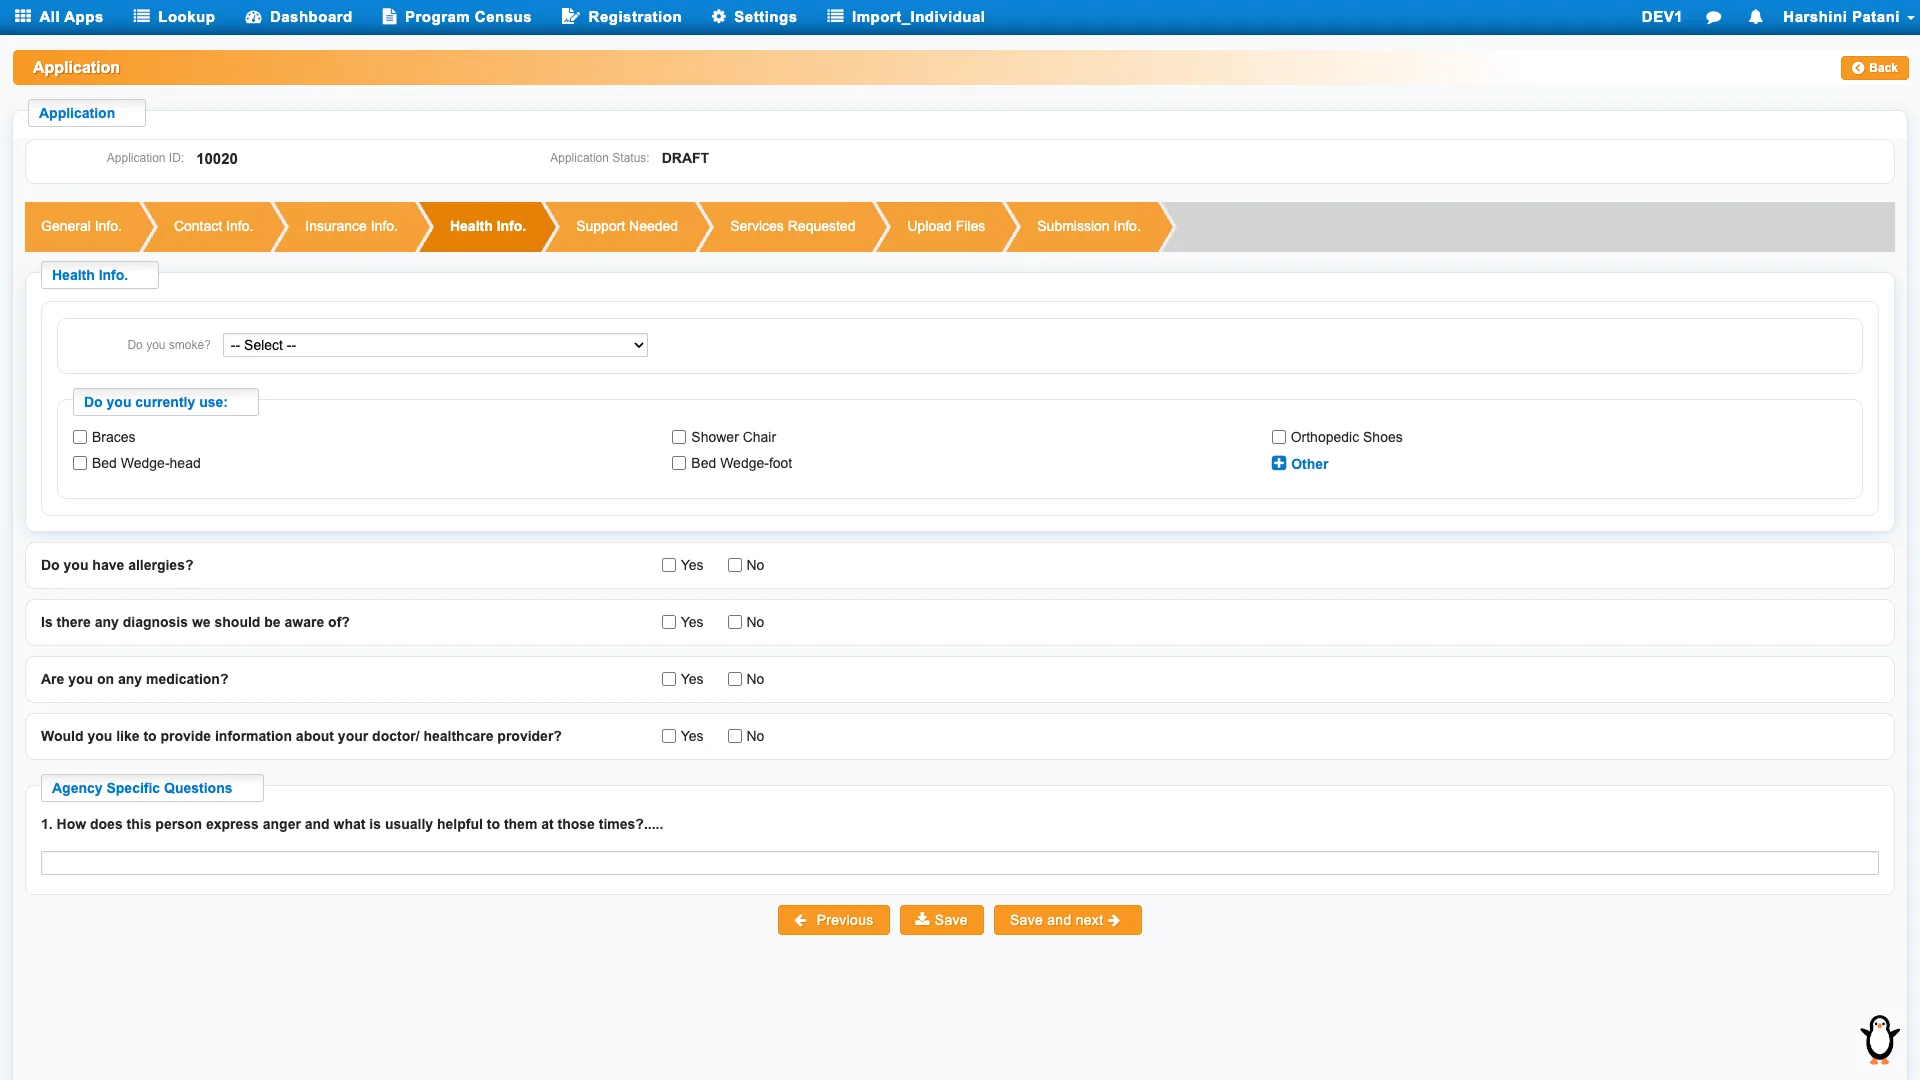Open the Settings menu
The width and height of the screenshot is (1920, 1080).
pyautogui.click(x=754, y=17)
